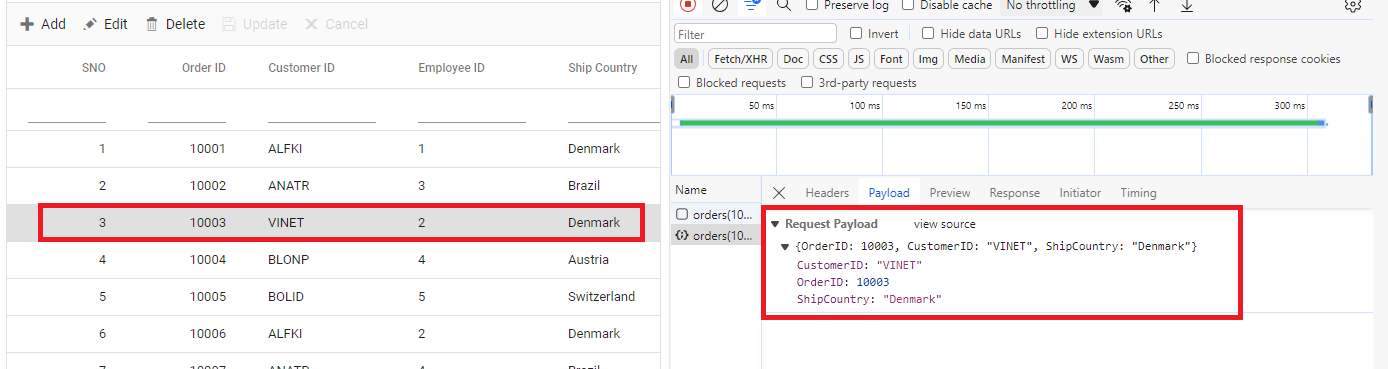Check the Invert filter option
Viewport: 1388px width, 369px height.
point(856,33)
